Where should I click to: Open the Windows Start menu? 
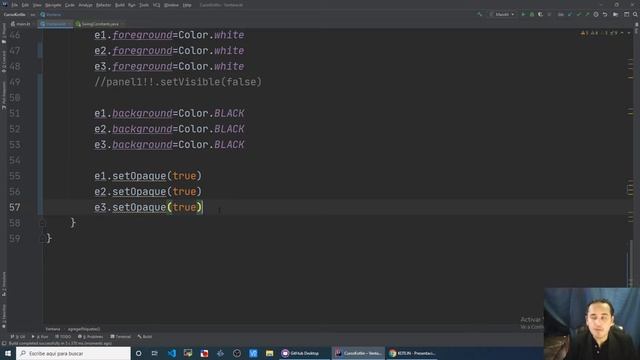[8, 353]
